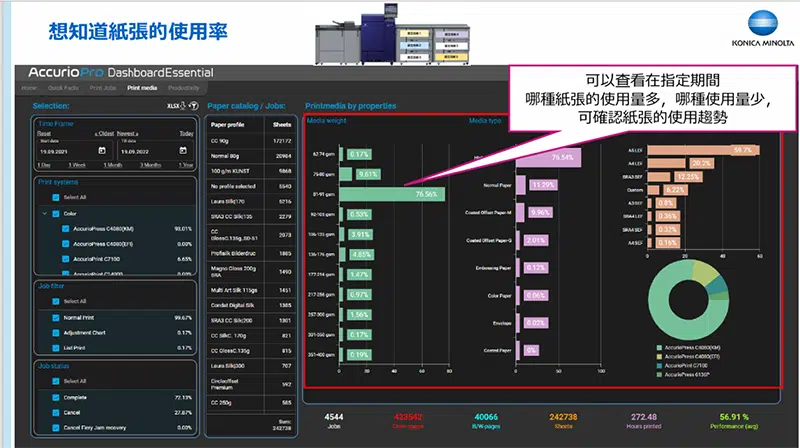The width and height of the screenshot is (800, 448).
Task: Open the Till date calendar picker icon
Action: coord(183,151)
